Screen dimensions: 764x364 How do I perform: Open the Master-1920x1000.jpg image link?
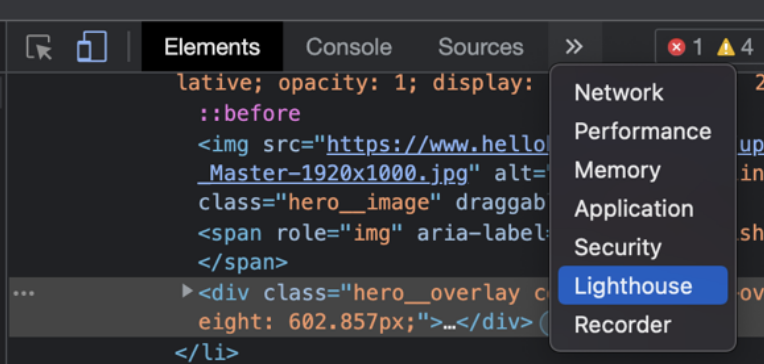click(x=333, y=173)
